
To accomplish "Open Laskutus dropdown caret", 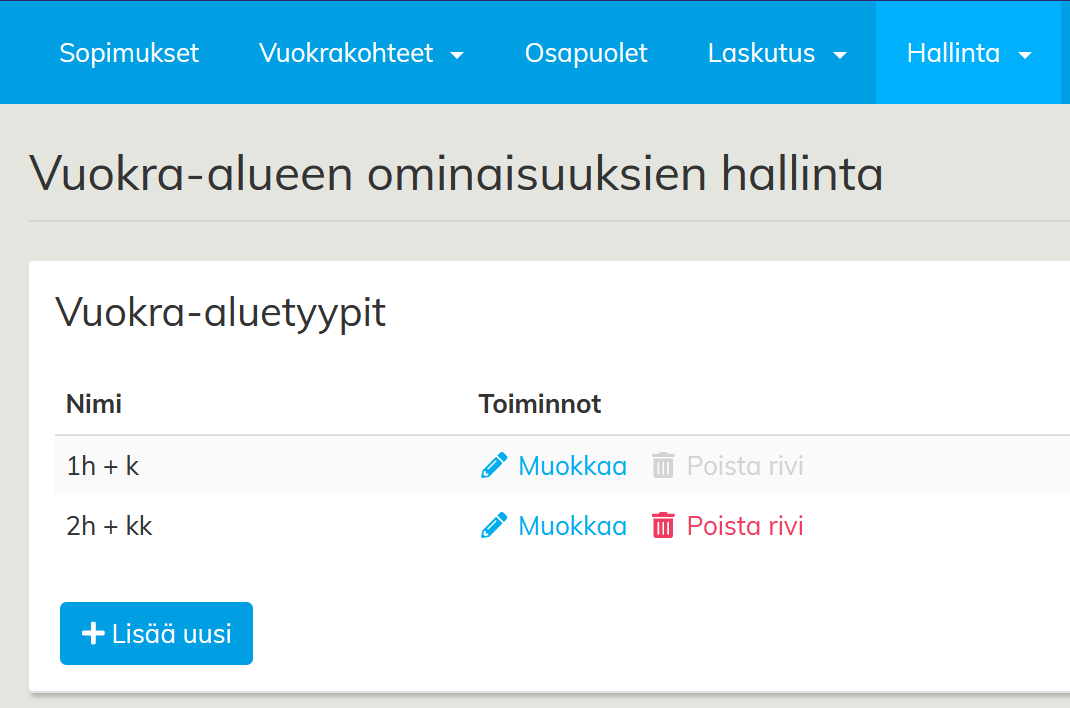I will tap(840, 55).
